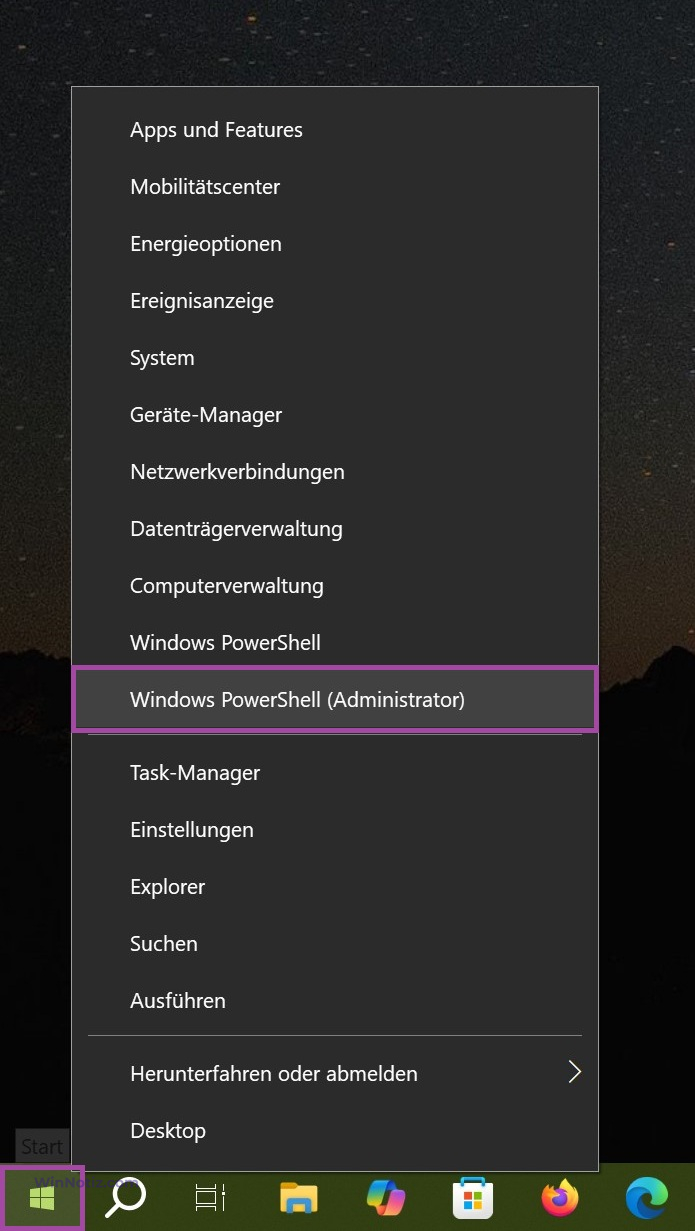The height and width of the screenshot is (1231, 695).
Task: Choose Geräte-Manager from the menu
Action: click(x=335, y=415)
